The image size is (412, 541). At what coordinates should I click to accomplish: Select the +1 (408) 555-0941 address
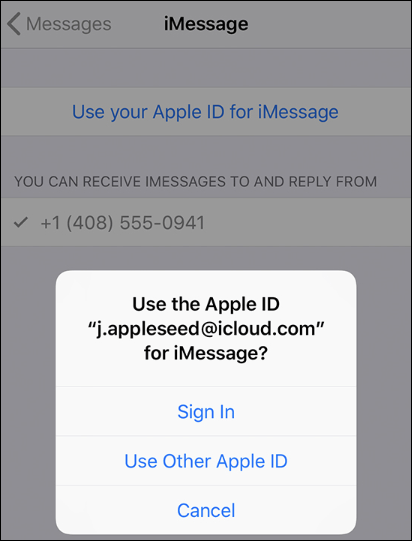click(x=122, y=223)
